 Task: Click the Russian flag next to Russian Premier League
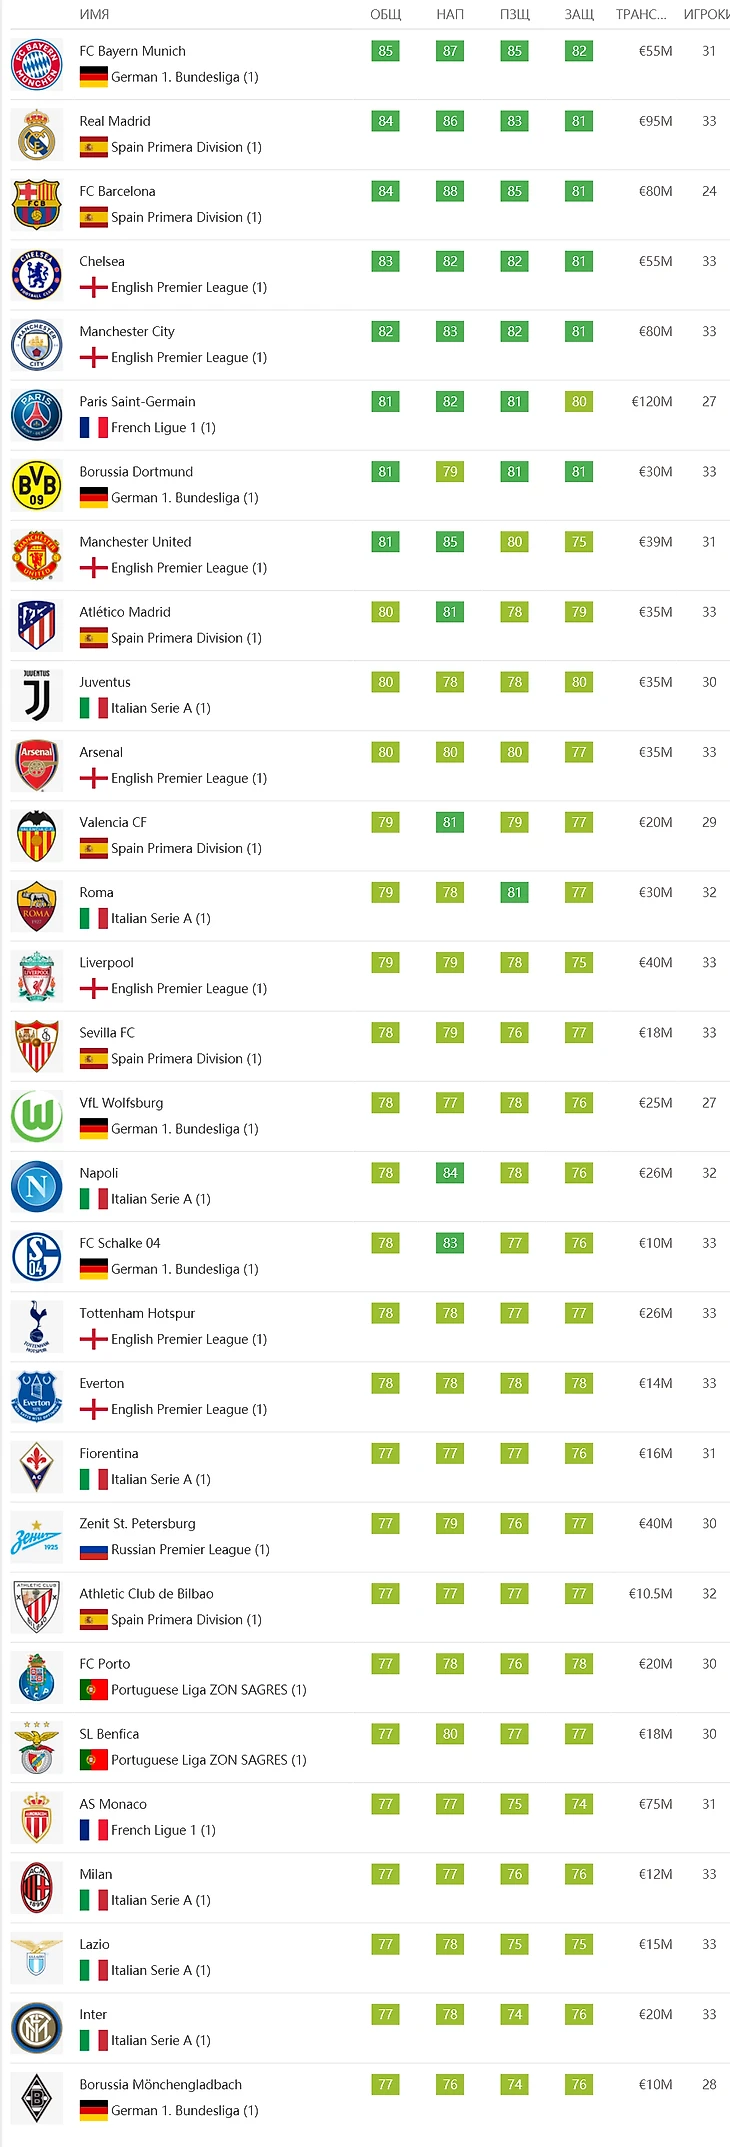tap(94, 1550)
